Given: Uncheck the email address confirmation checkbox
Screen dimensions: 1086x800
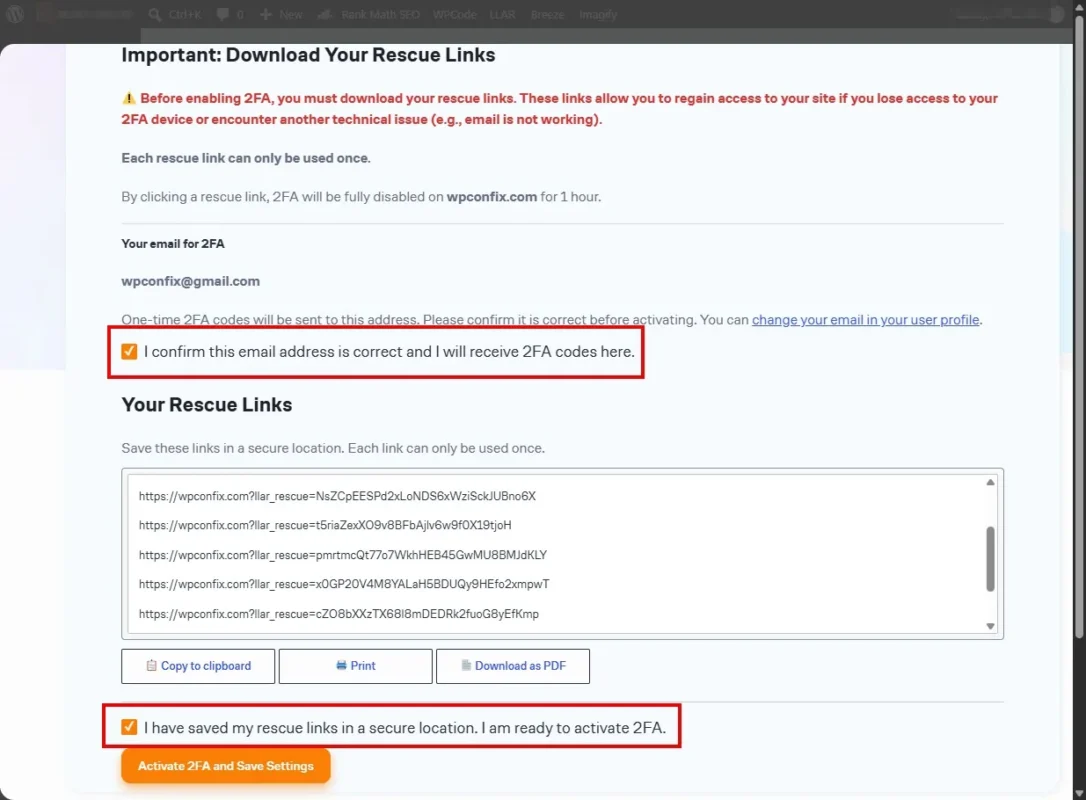Looking at the screenshot, I should (130, 352).
